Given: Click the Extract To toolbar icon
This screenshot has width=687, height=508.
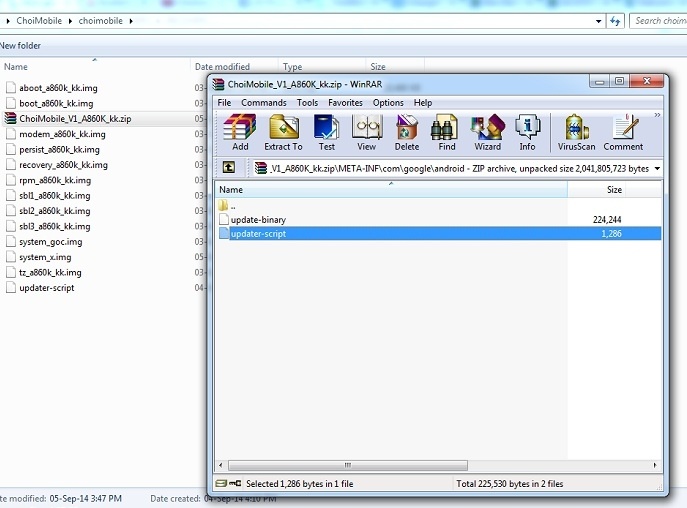Looking at the screenshot, I should tap(283, 132).
